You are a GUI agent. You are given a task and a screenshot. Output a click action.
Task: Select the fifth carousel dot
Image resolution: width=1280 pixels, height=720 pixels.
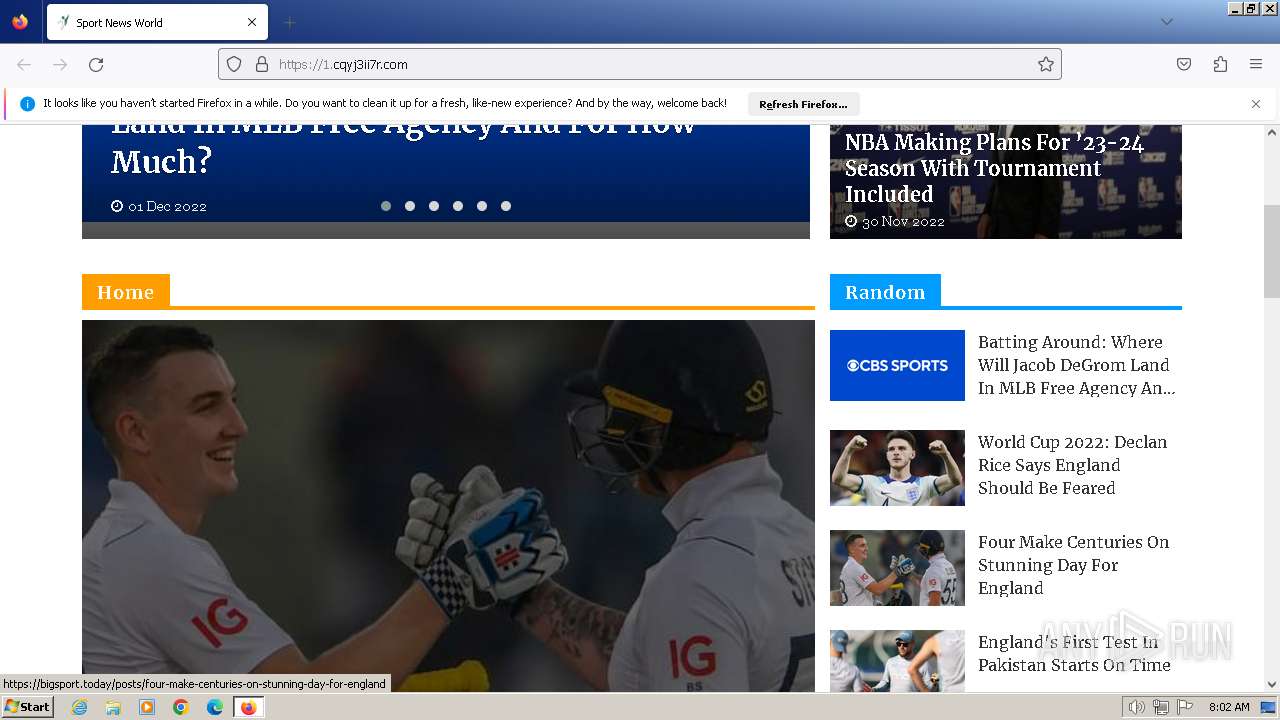tap(482, 206)
